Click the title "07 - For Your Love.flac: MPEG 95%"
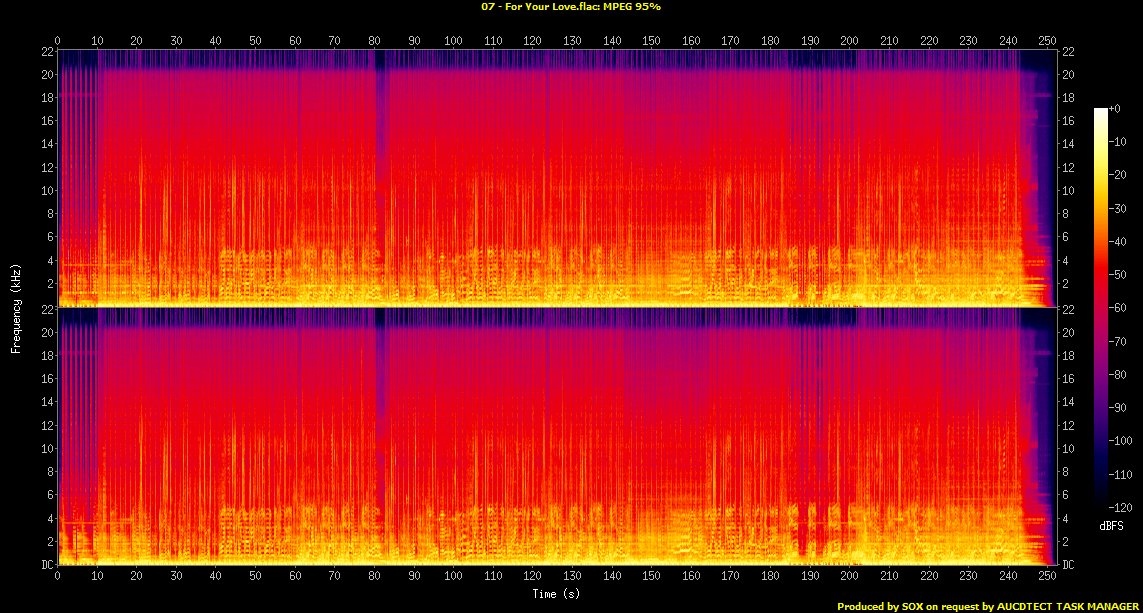 571,7
